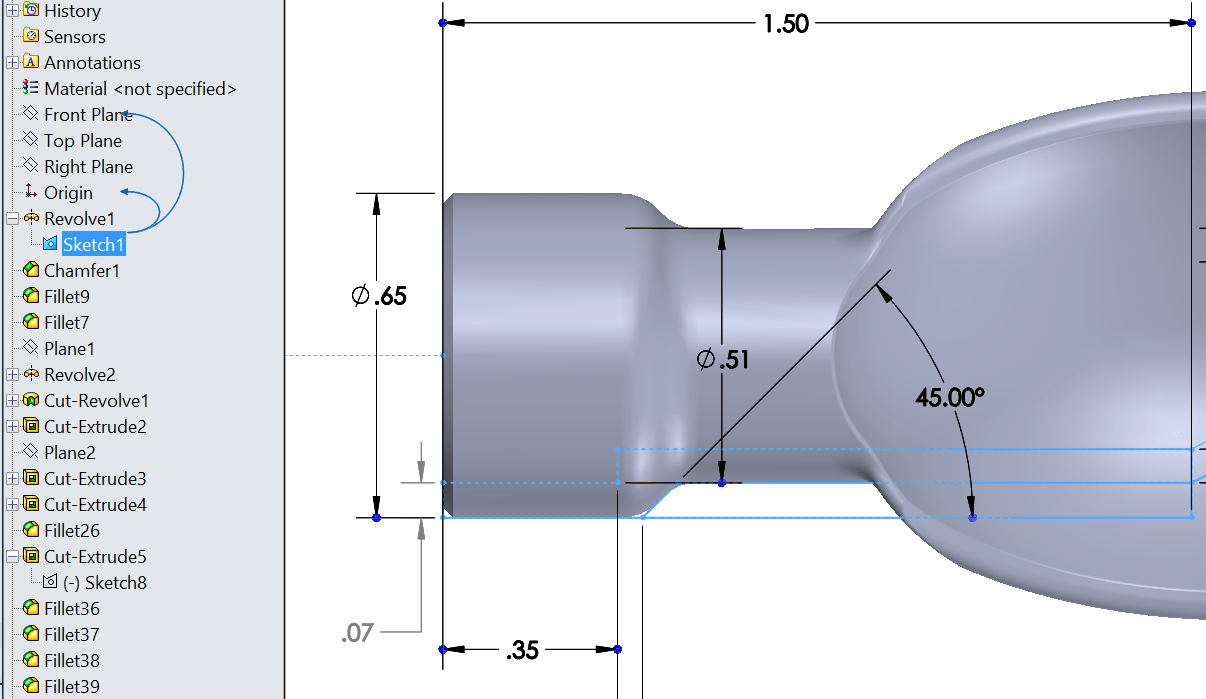Click the Right Plane icon
Viewport: 1206px width, 699px height.
tap(30, 166)
